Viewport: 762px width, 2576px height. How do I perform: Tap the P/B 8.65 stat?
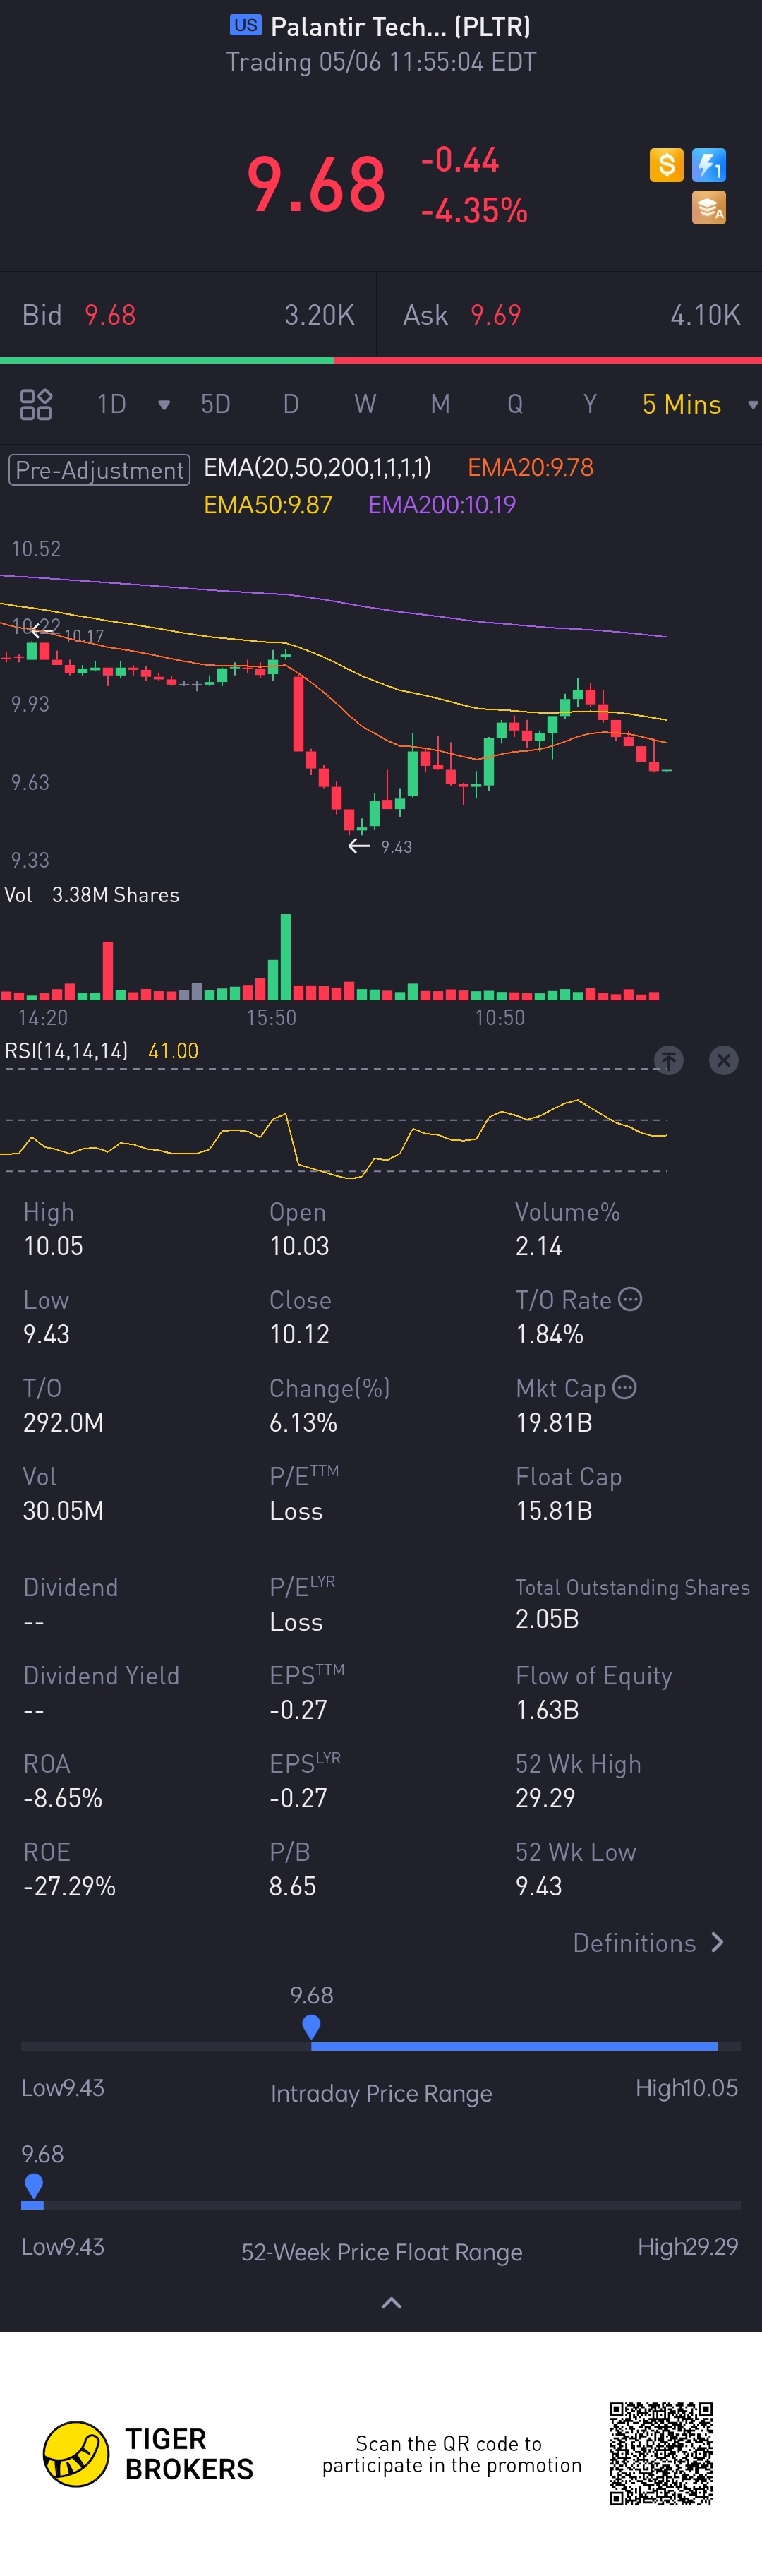292,1868
